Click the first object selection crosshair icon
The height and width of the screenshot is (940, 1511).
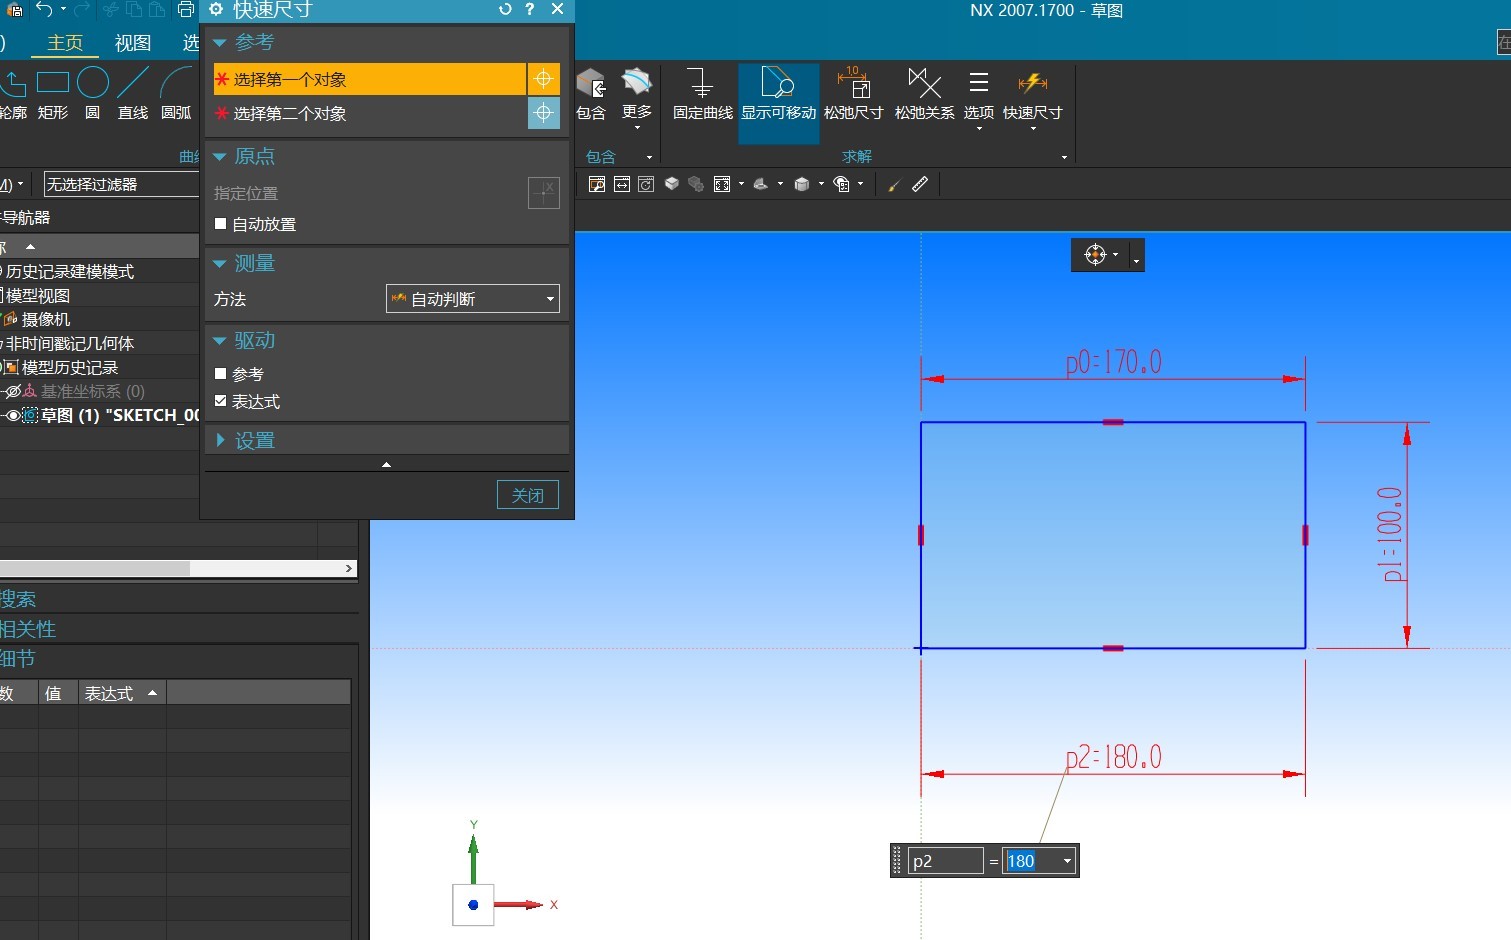pos(543,79)
